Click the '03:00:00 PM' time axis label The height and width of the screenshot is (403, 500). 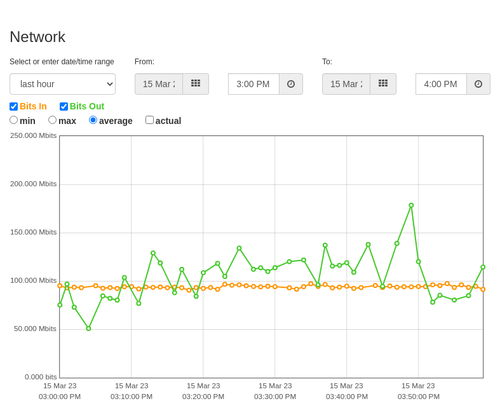click(60, 397)
